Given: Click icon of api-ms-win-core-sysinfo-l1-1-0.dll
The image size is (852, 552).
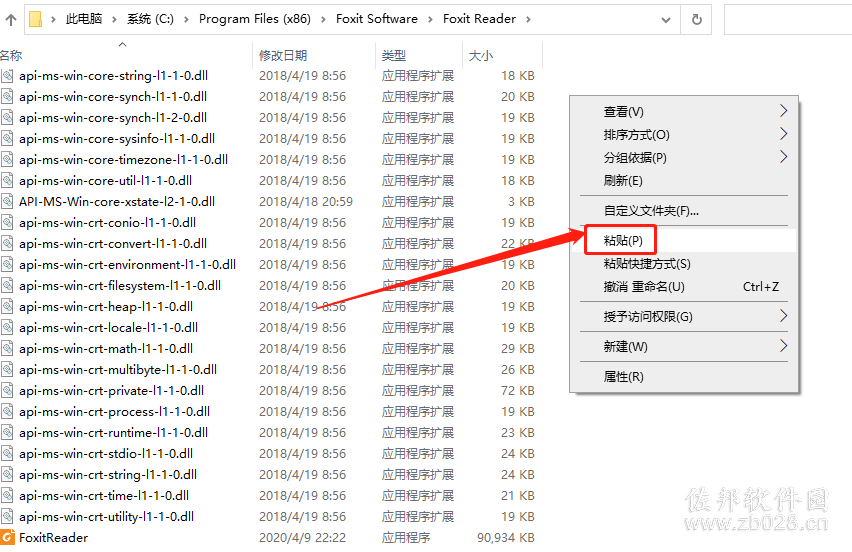Looking at the screenshot, I should 7,139.
